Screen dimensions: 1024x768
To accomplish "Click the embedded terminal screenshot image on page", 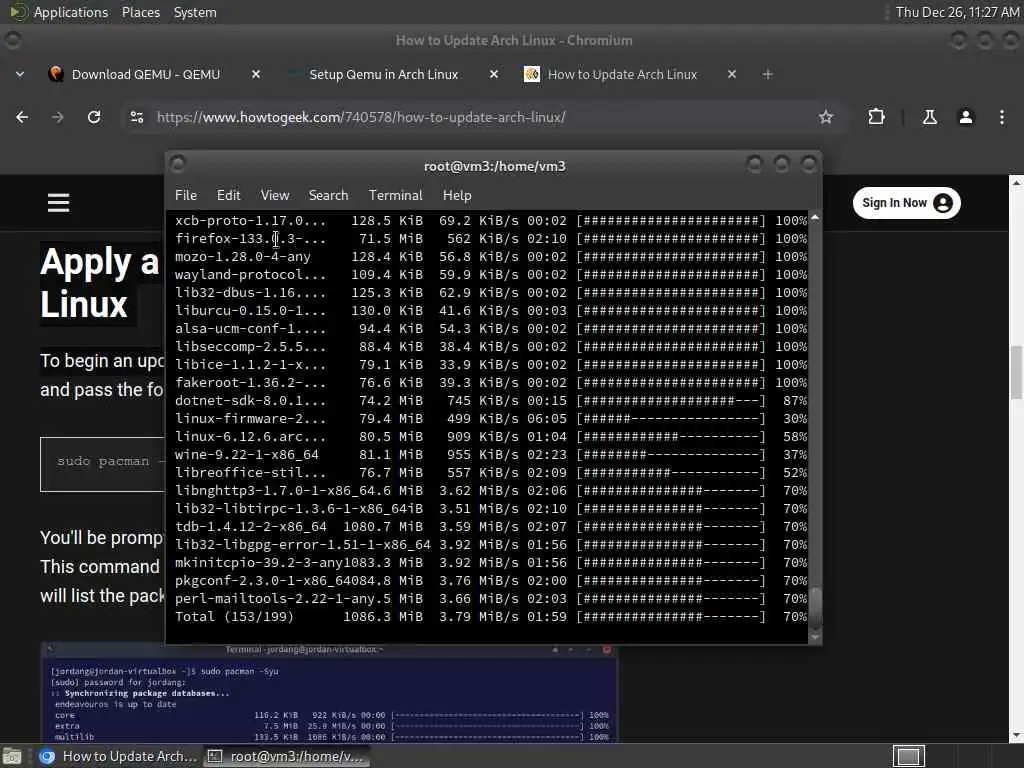I will 330,692.
